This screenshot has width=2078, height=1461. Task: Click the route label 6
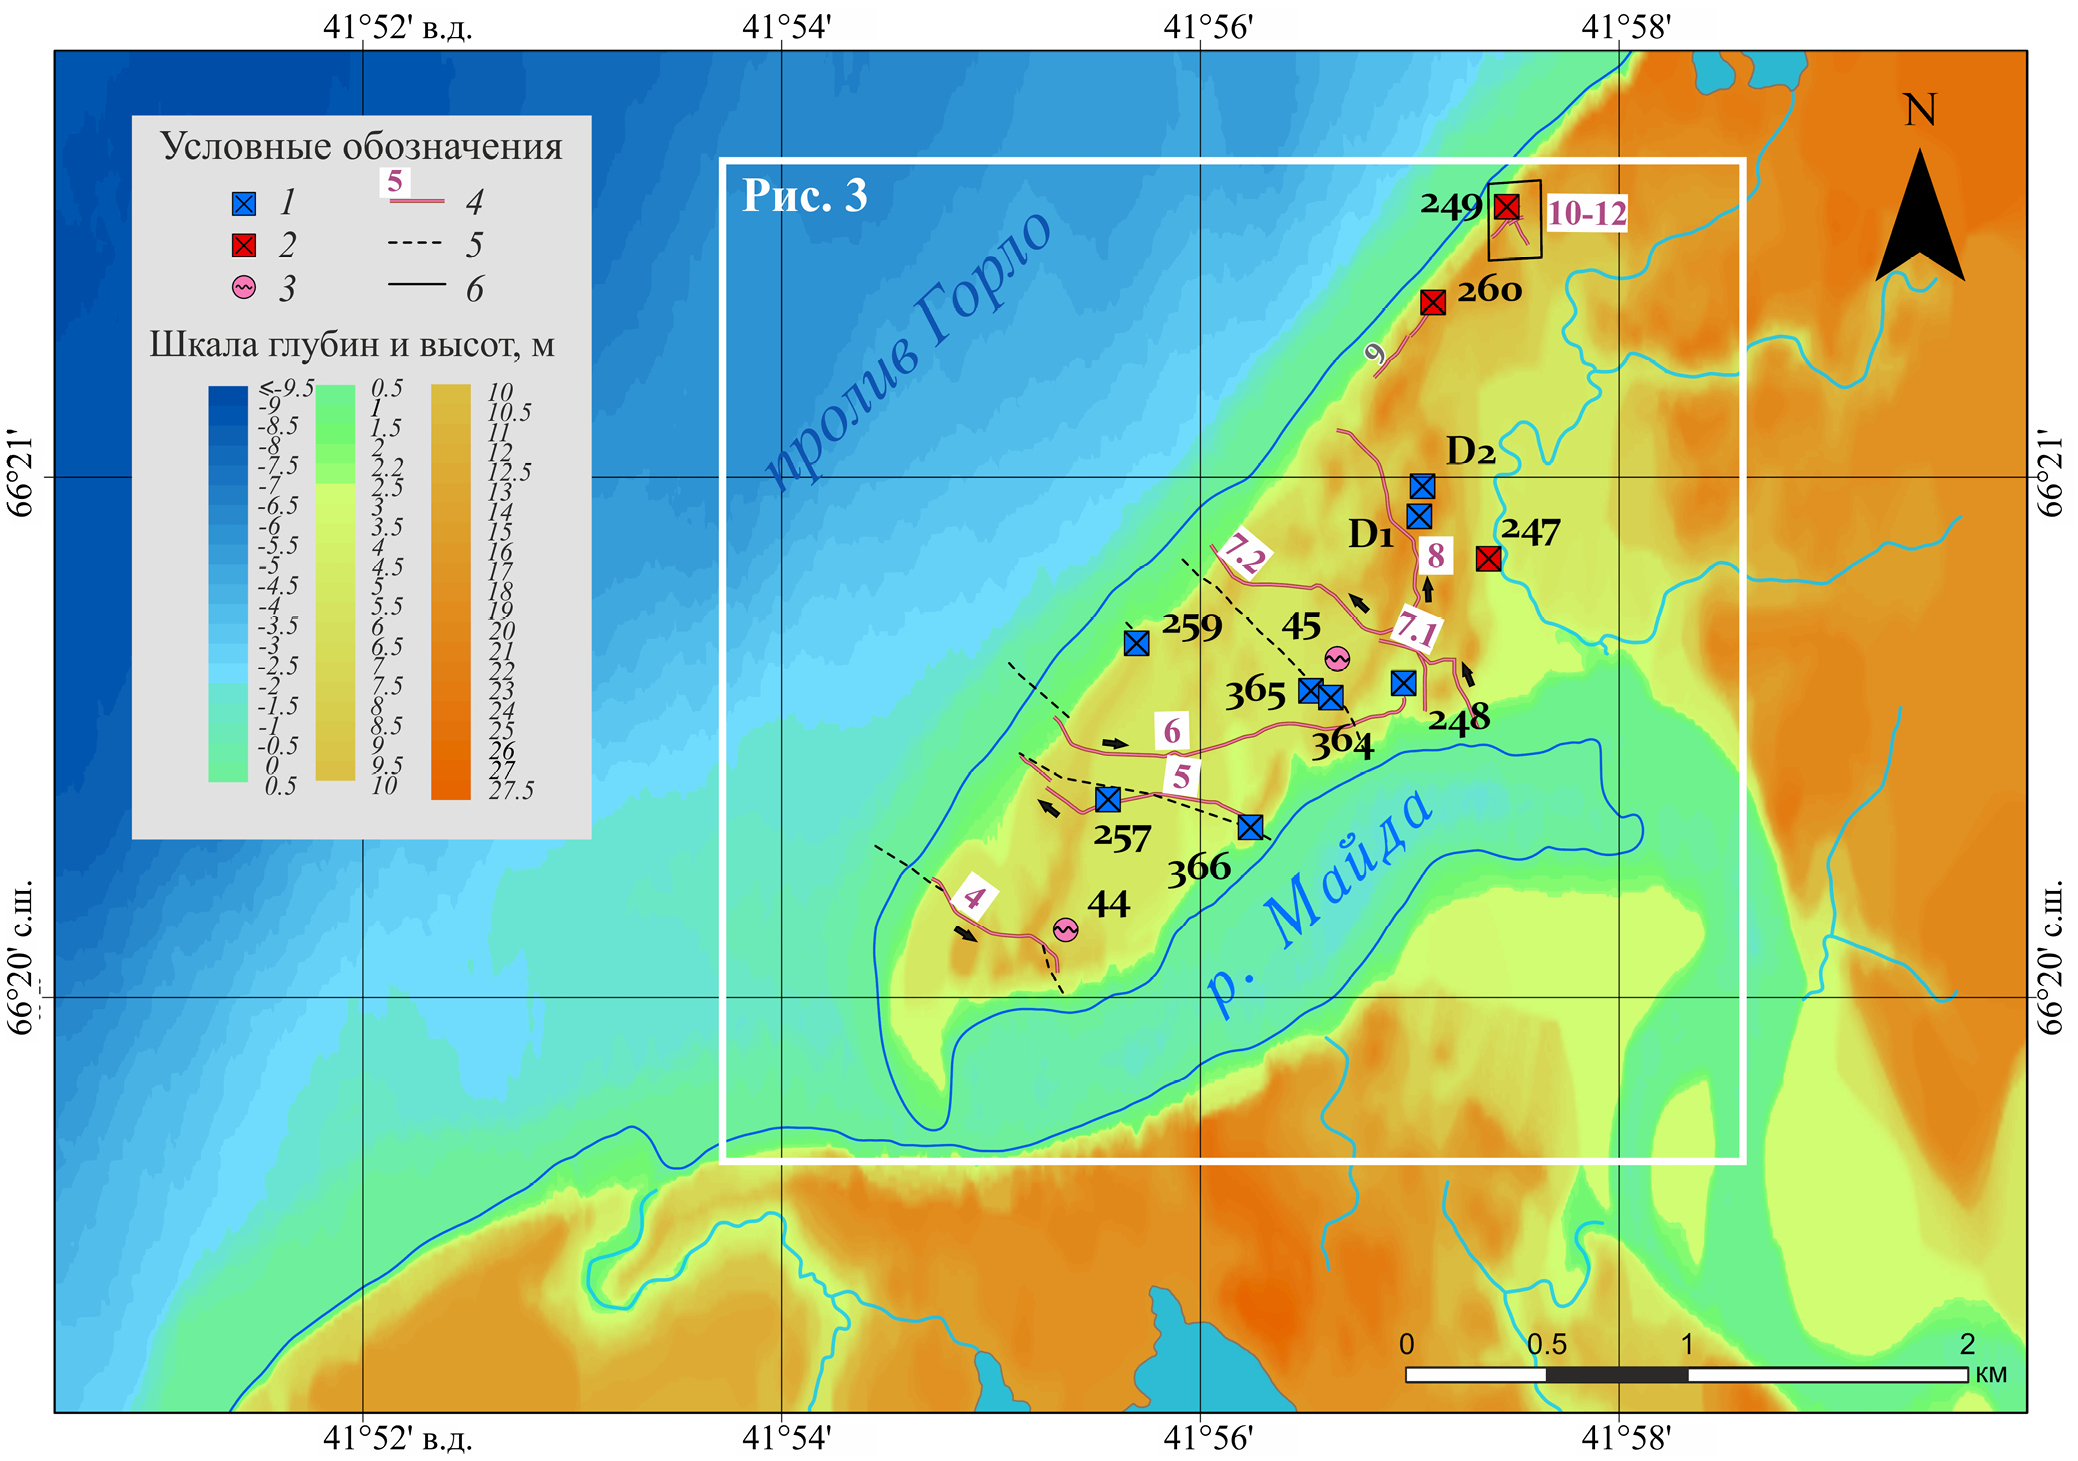pyautogui.click(x=1172, y=731)
